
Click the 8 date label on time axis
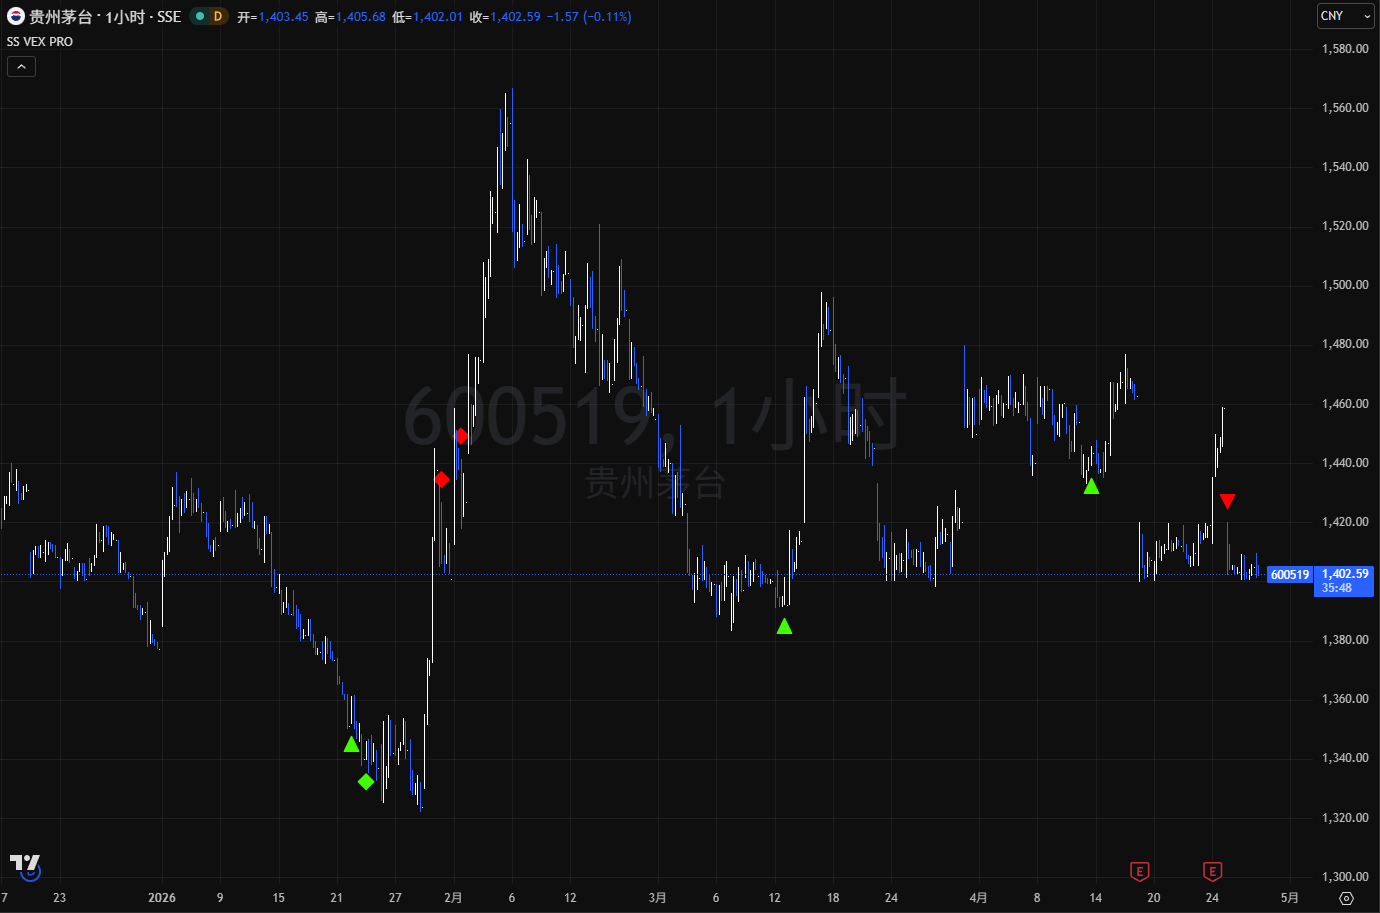1037,898
